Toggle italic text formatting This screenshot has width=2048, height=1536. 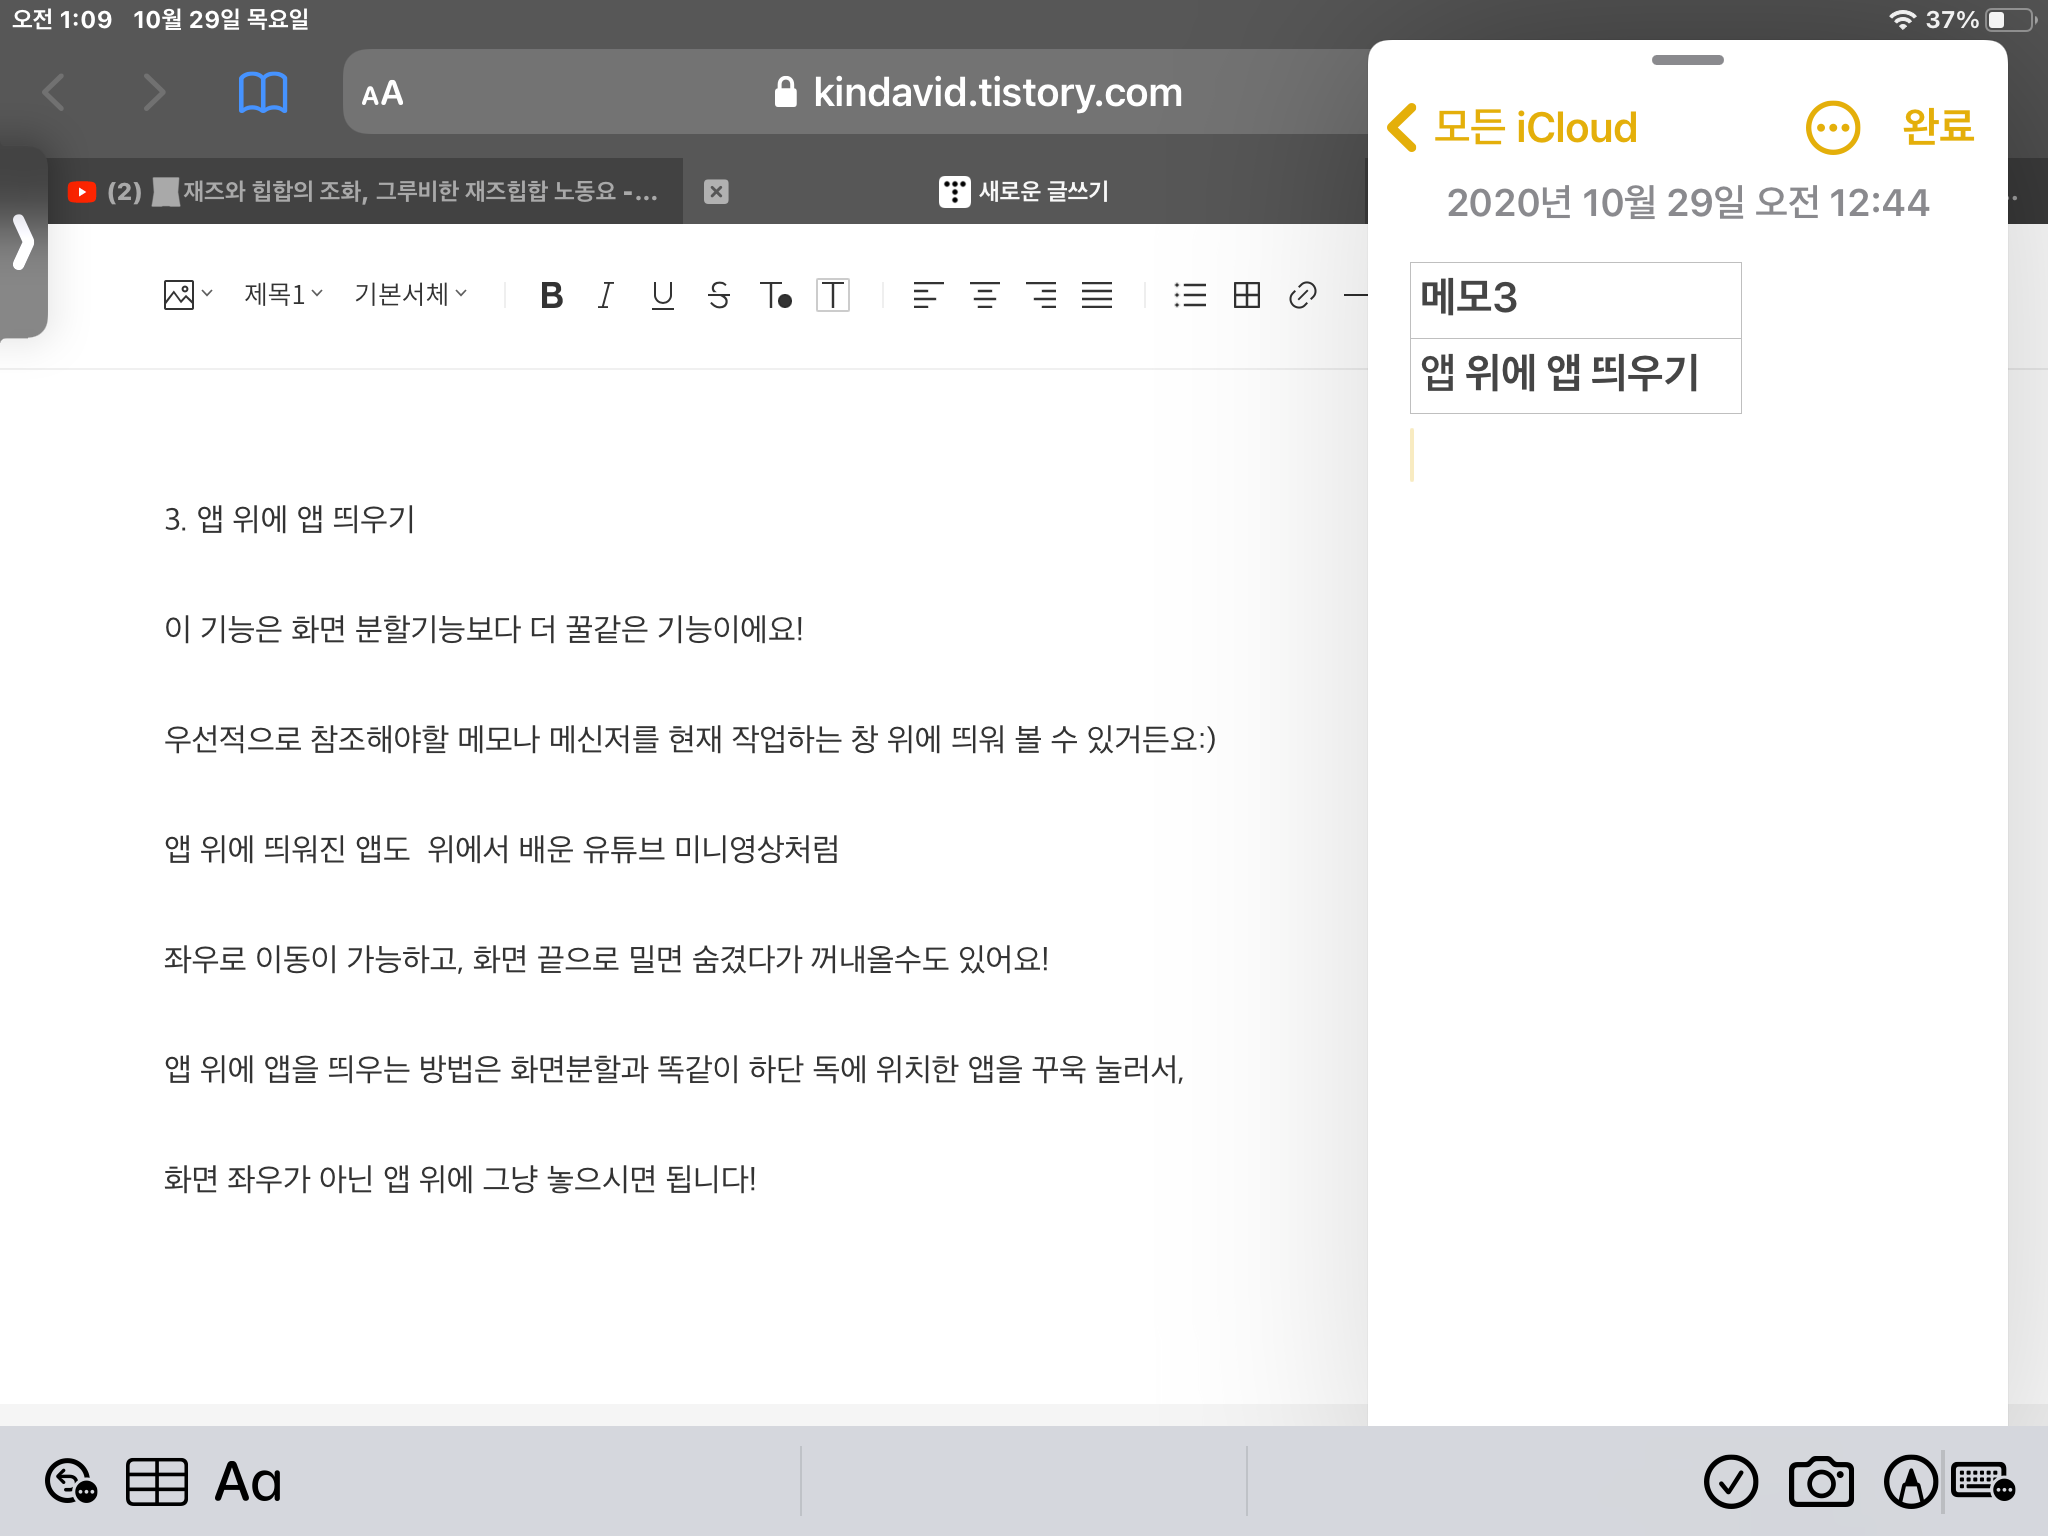pyautogui.click(x=605, y=295)
